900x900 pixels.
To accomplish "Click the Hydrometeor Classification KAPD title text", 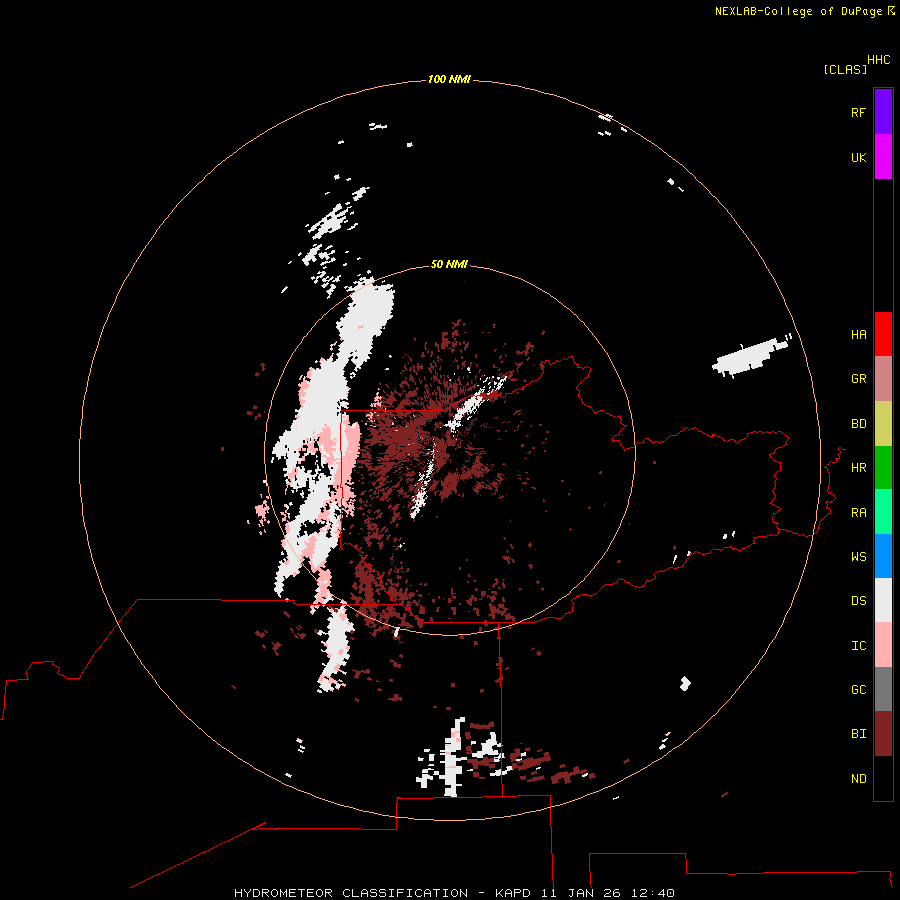I will tap(454, 893).
